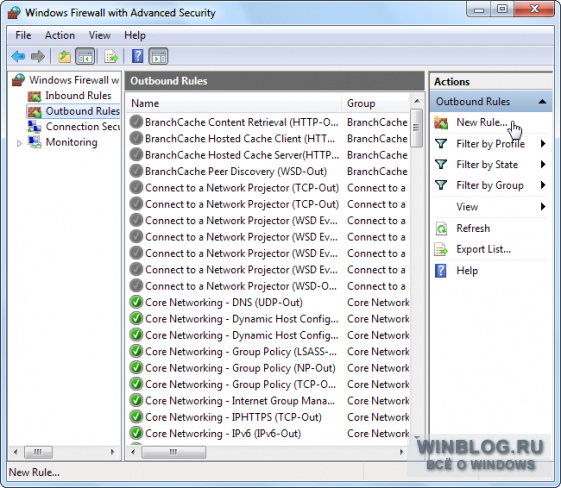Expand the Monitoring tree node arrow
The height and width of the screenshot is (488, 561).
[x=19, y=143]
